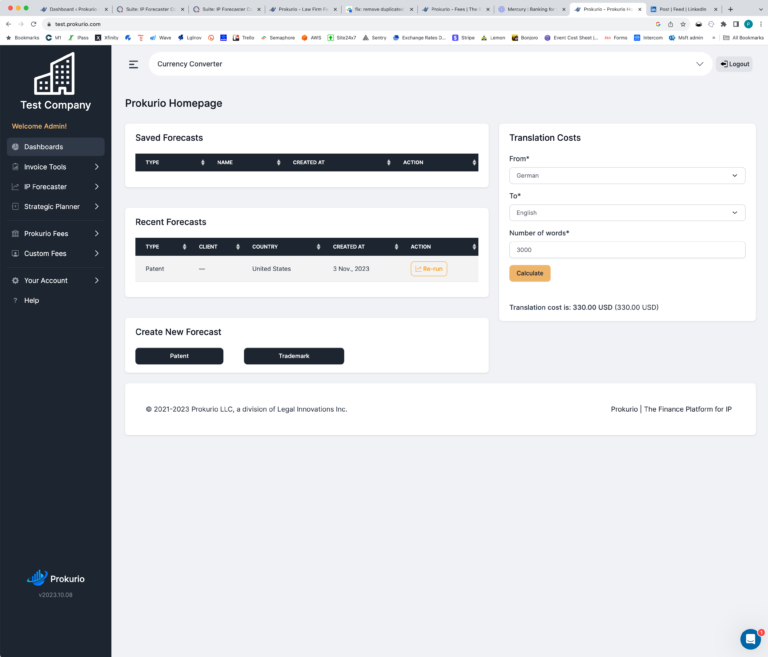This screenshot has width=768, height=657.
Task: Open the To language dropdown
Action: (x=627, y=213)
